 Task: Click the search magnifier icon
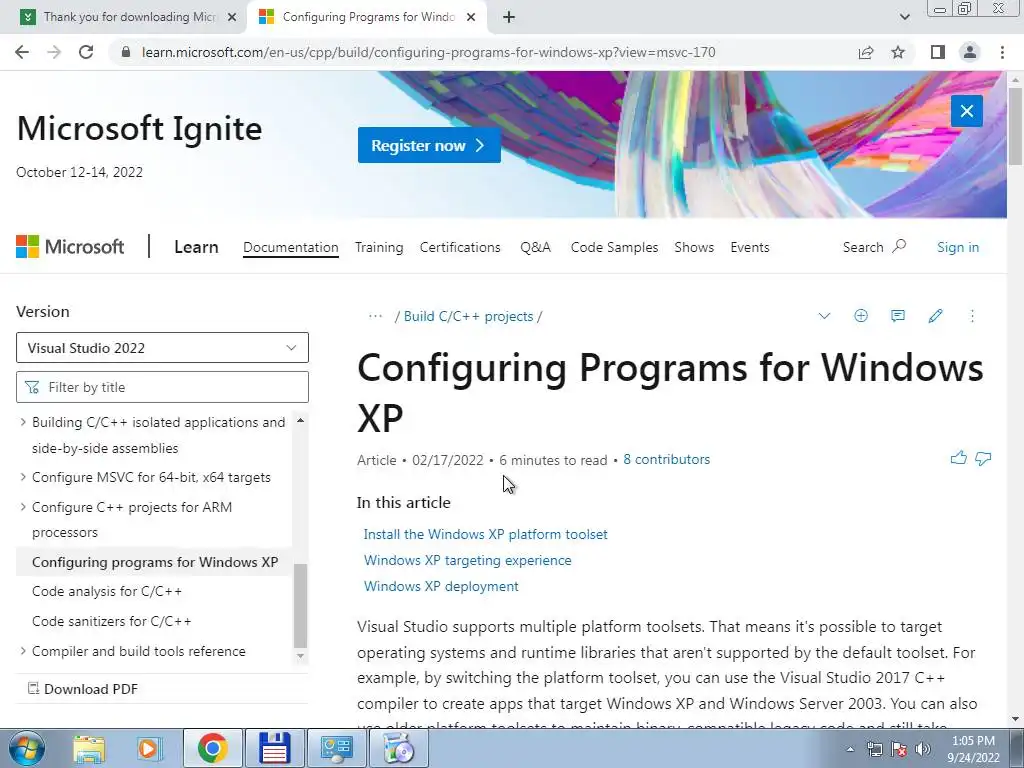pyautogui.click(x=899, y=246)
